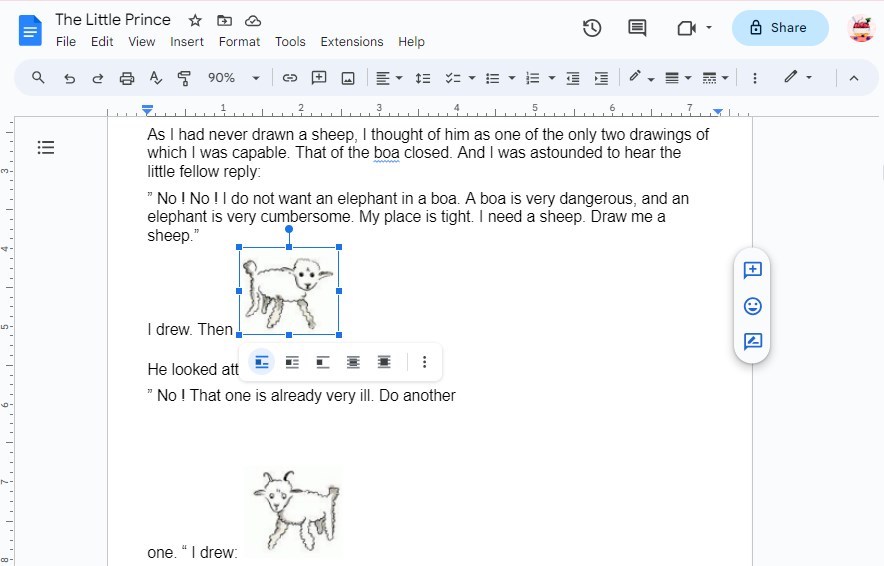
Task: Click the document title The Little Prince
Action: point(113,20)
